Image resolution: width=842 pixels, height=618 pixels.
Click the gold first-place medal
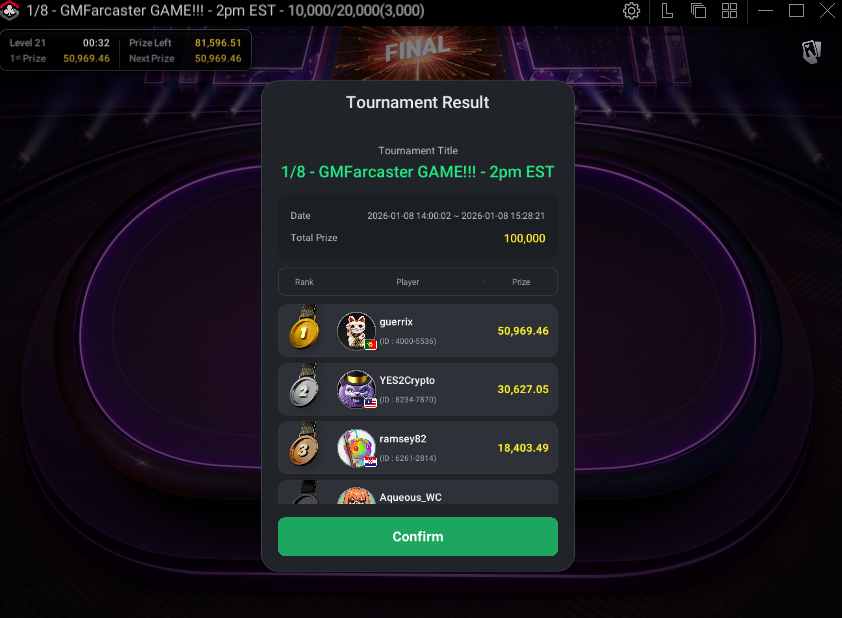click(x=304, y=328)
